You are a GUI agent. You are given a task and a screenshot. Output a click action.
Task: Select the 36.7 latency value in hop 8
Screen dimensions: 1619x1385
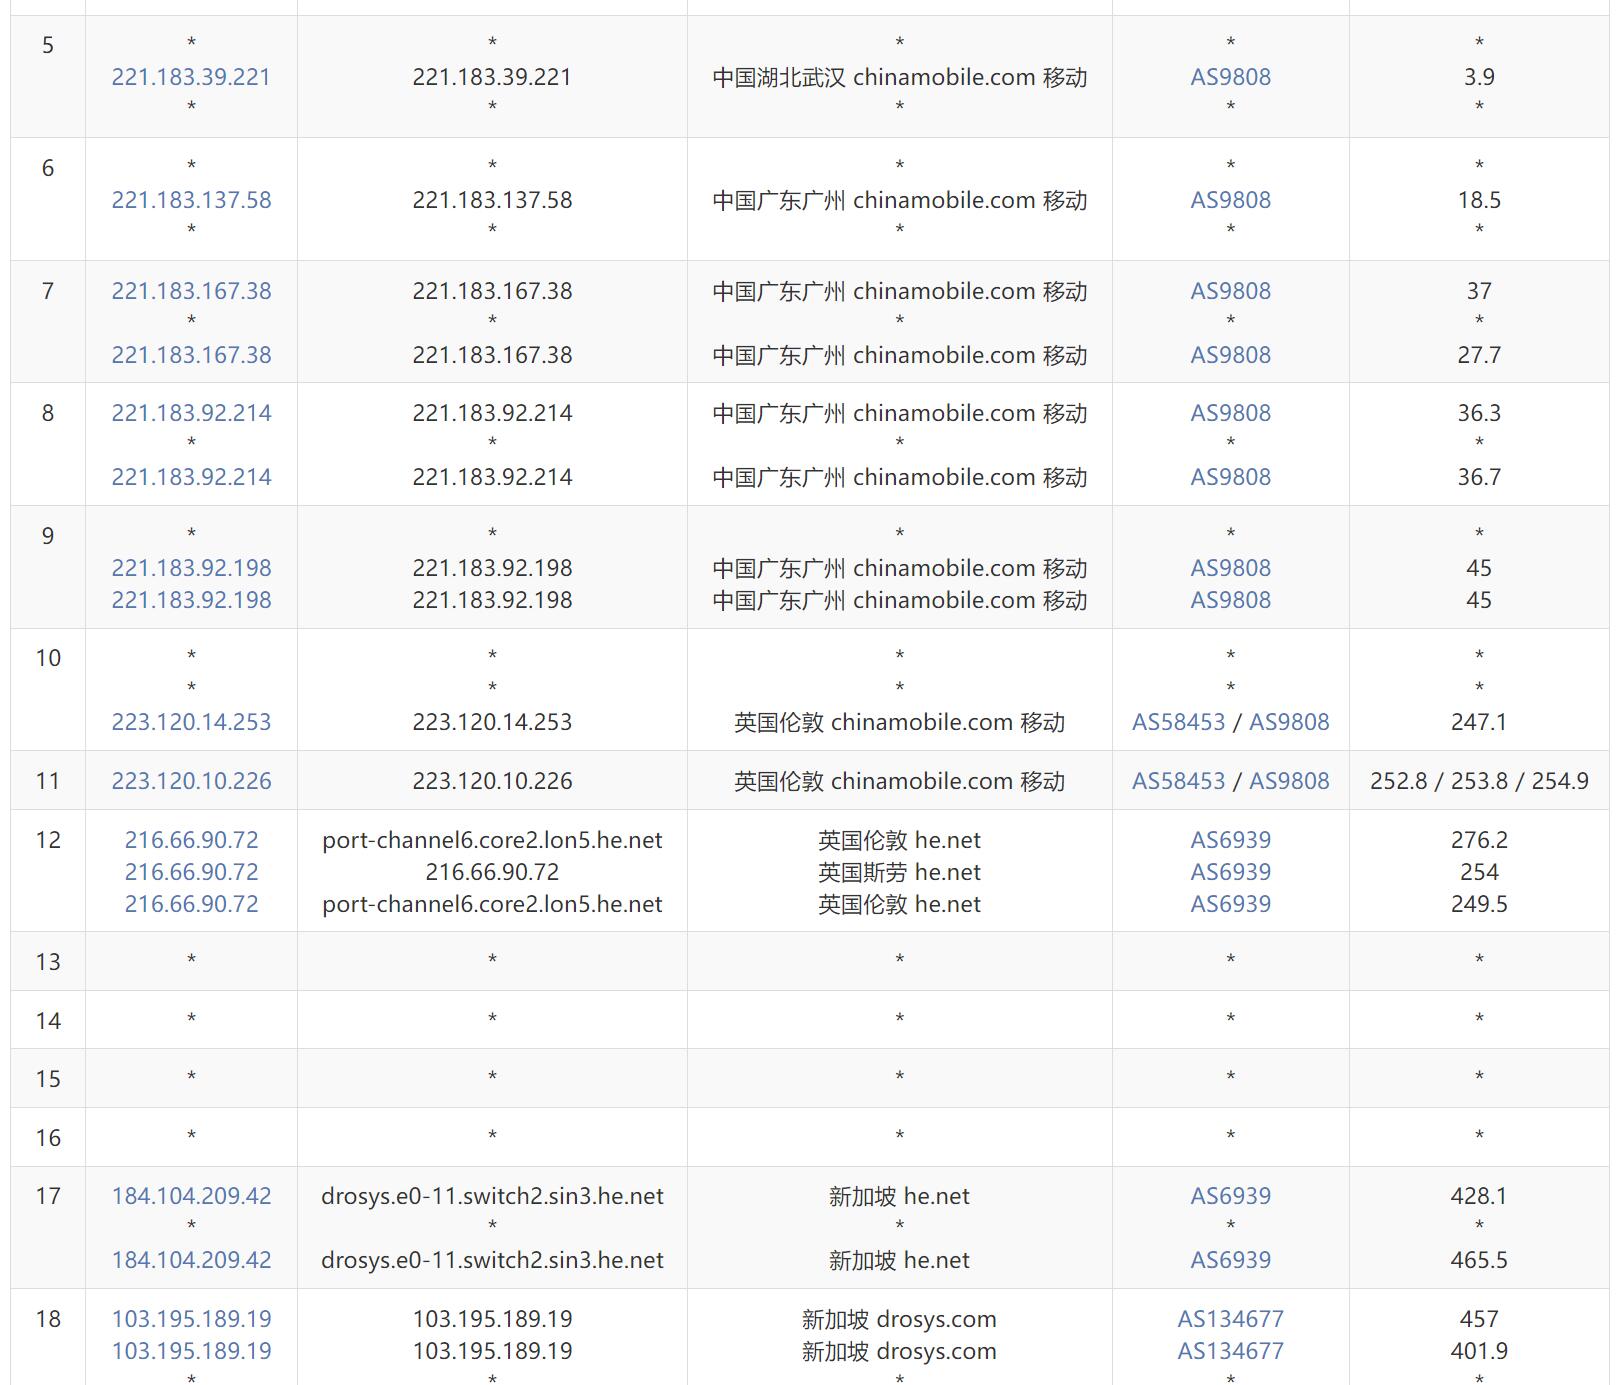click(x=1479, y=477)
